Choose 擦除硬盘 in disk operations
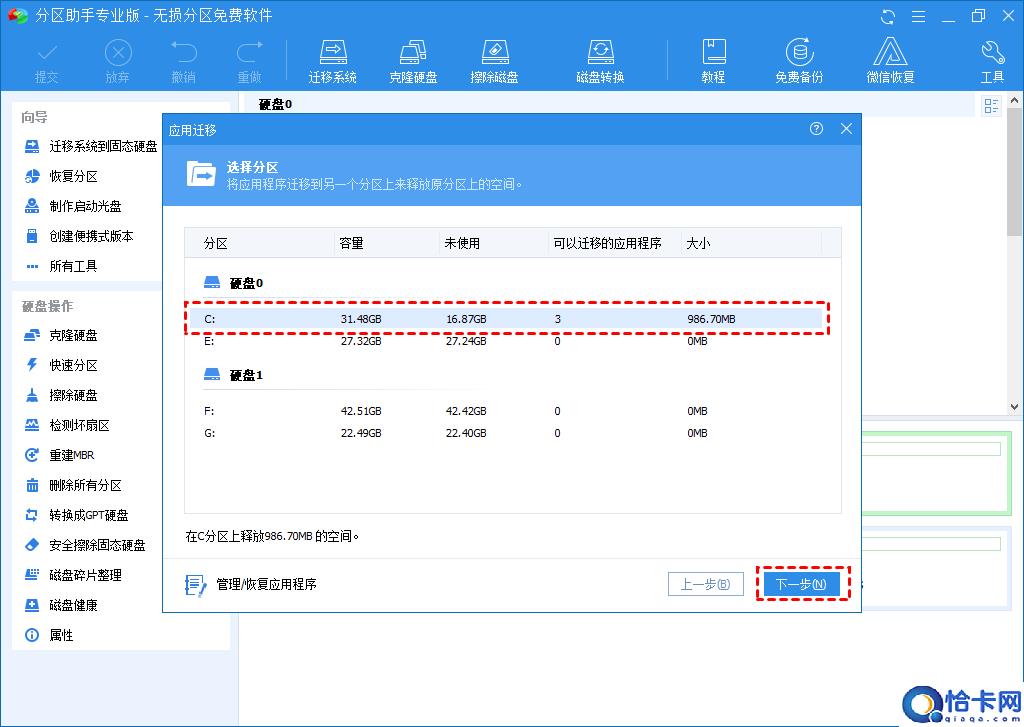The height and width of the screenshot is (727, 1024). 61,396
